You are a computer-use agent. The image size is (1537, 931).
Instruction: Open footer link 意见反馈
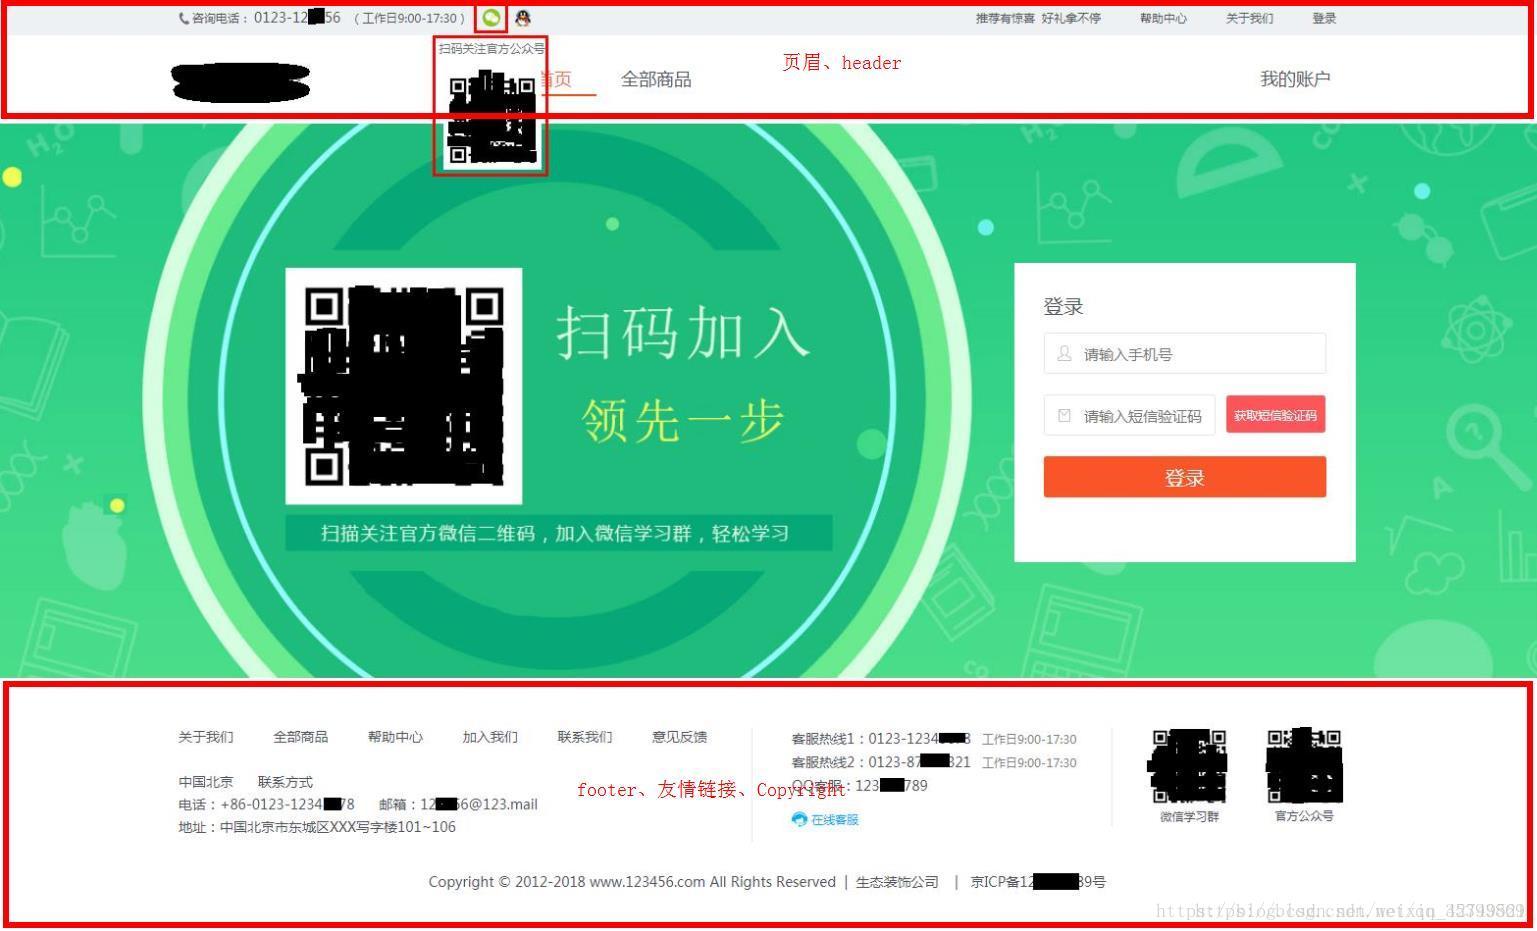coord(680,737)
